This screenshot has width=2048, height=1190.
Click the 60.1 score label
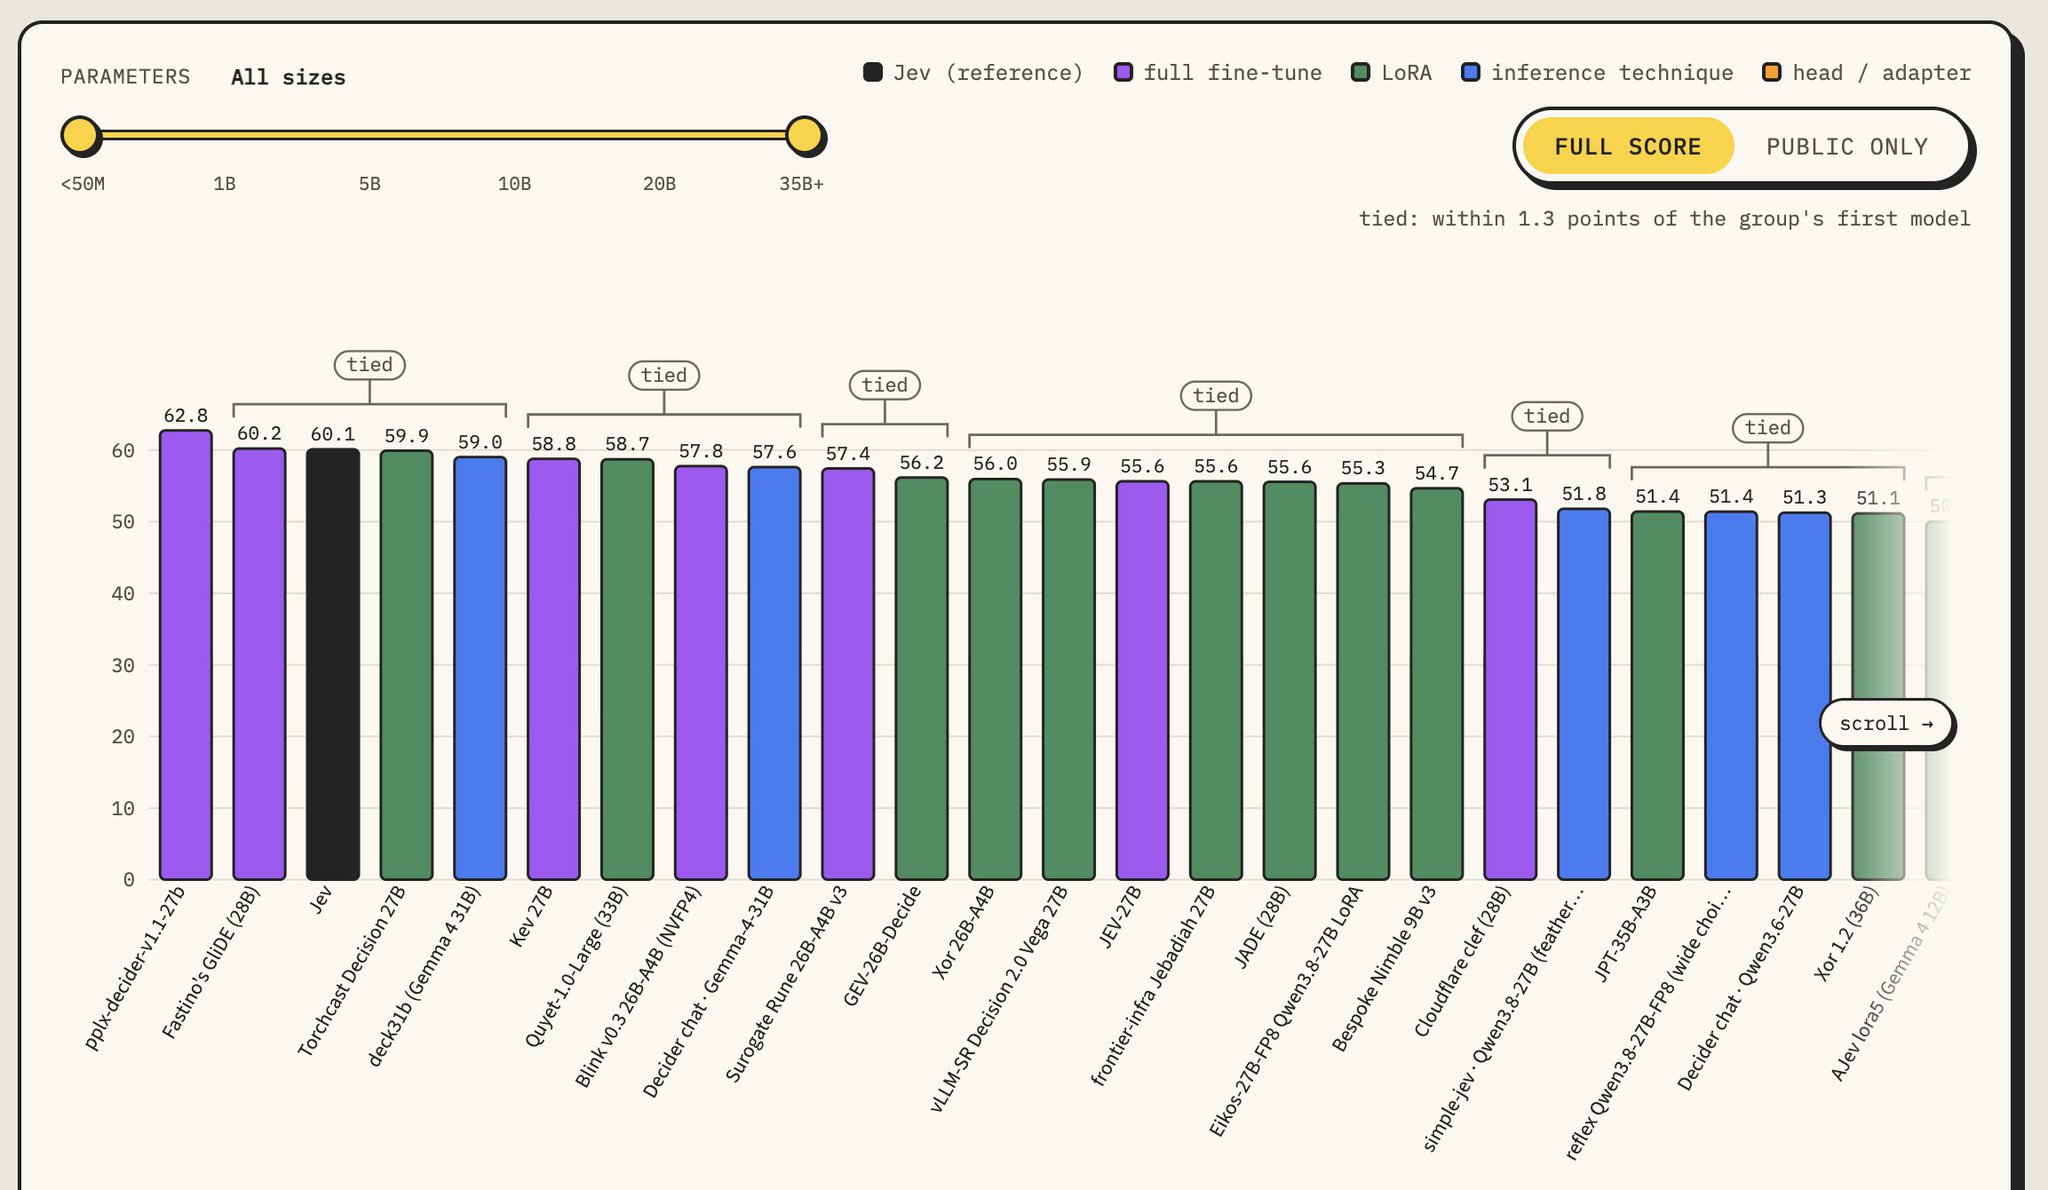[x=333, y=434]
